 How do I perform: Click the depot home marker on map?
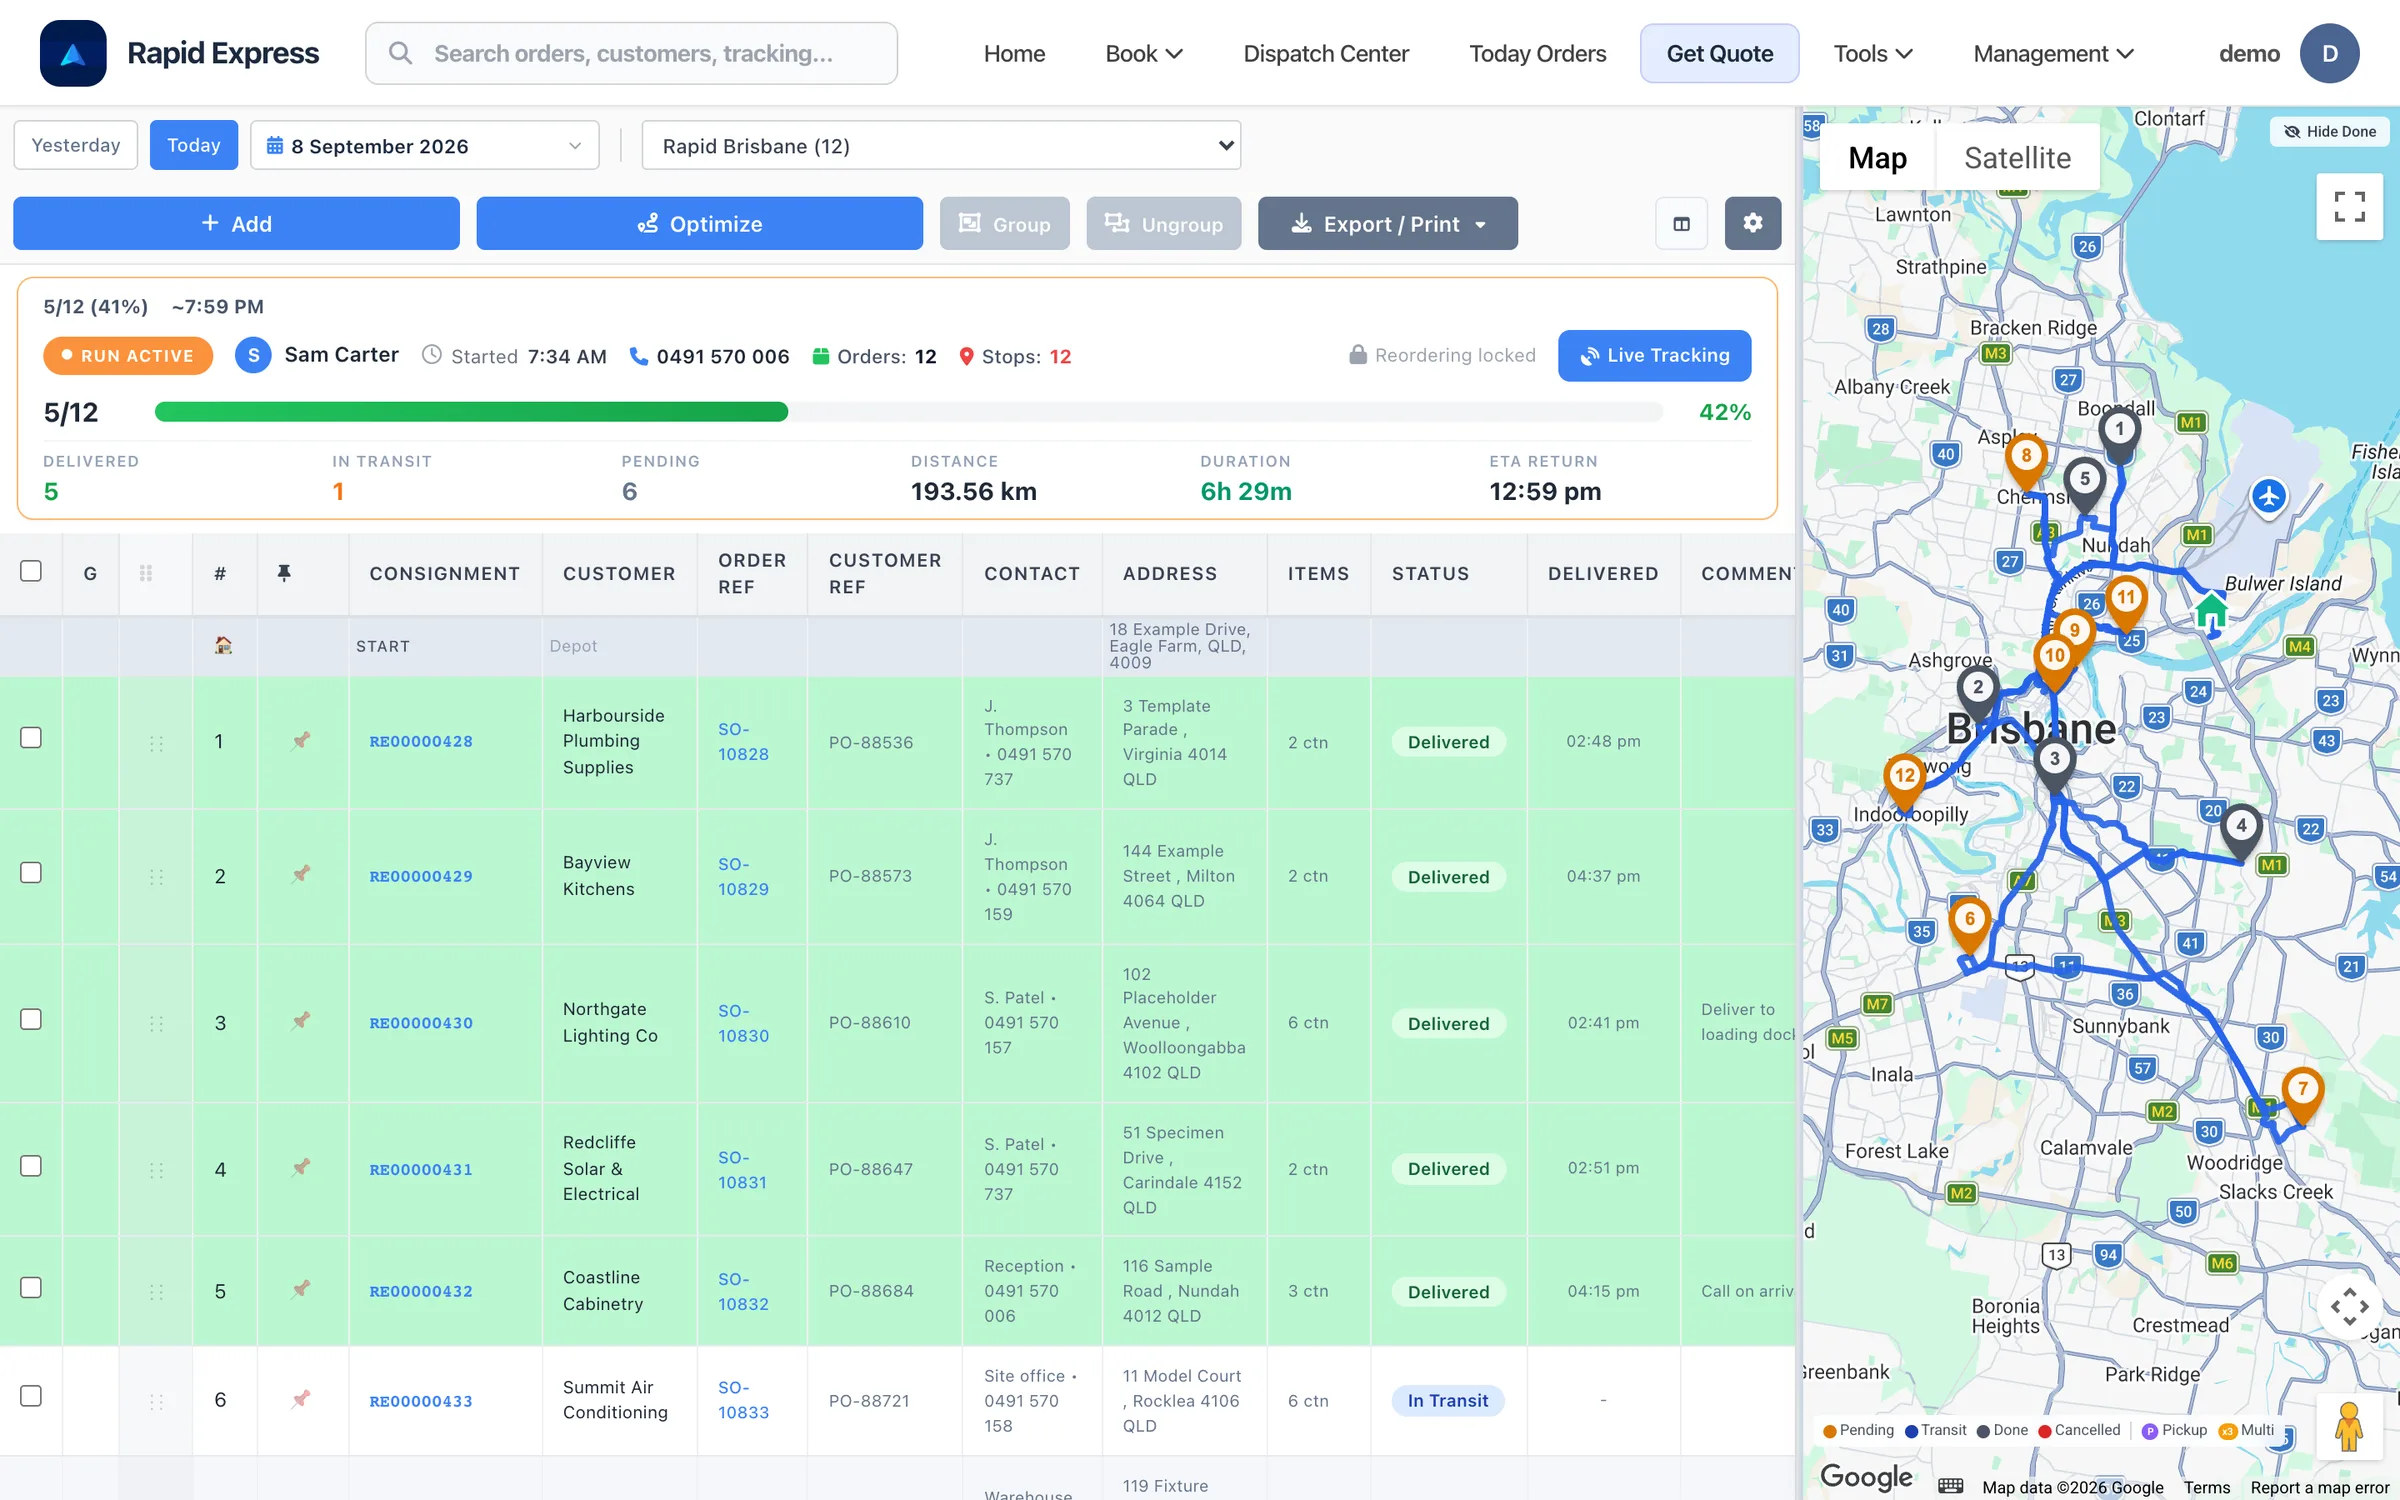pos(2211,609)
